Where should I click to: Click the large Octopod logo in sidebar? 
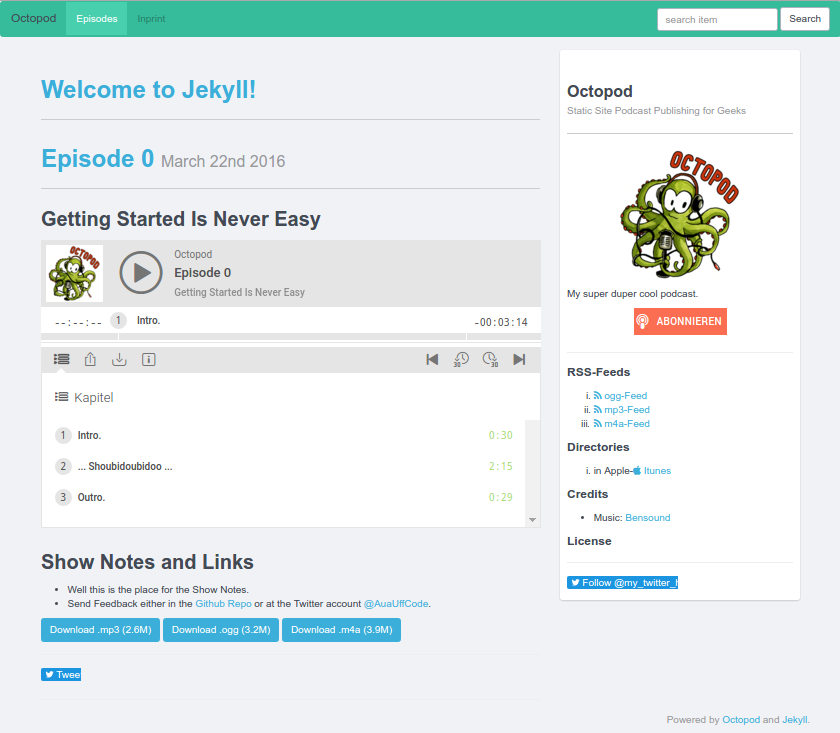point(680,214)
